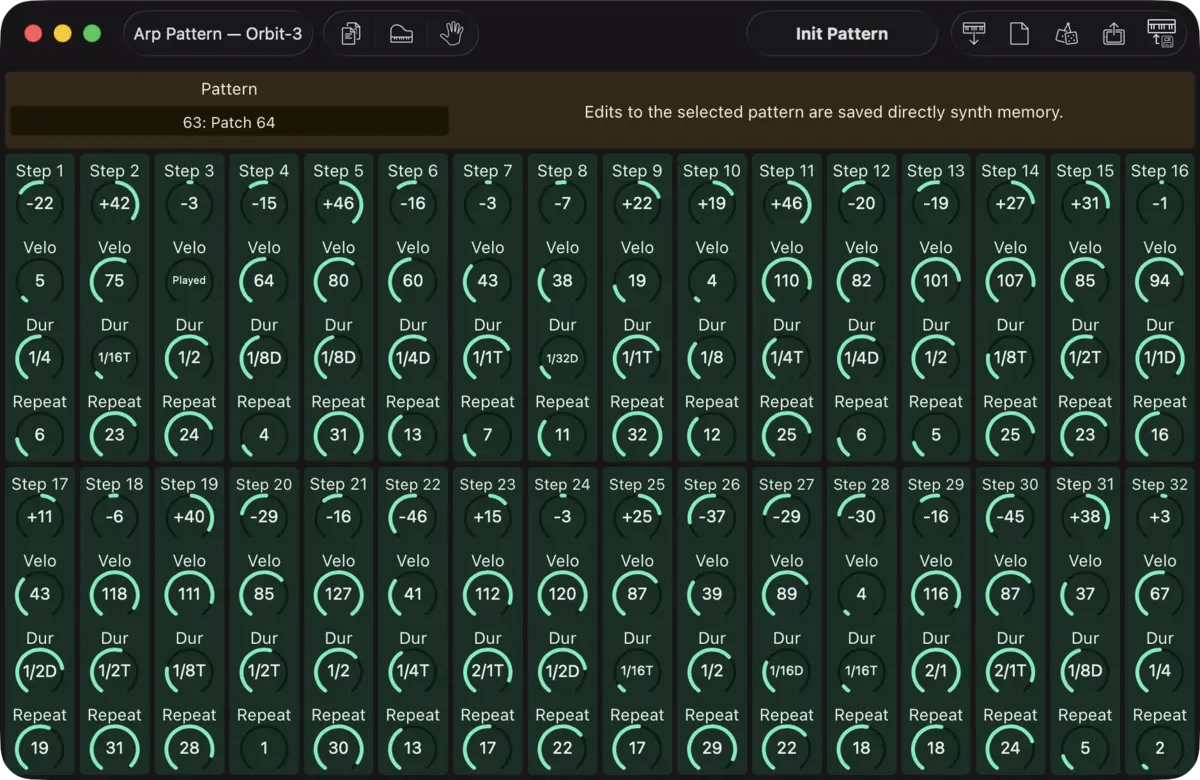Click the Step 6 Repeat knob showing 13
1200x780 pixels.
413,434
